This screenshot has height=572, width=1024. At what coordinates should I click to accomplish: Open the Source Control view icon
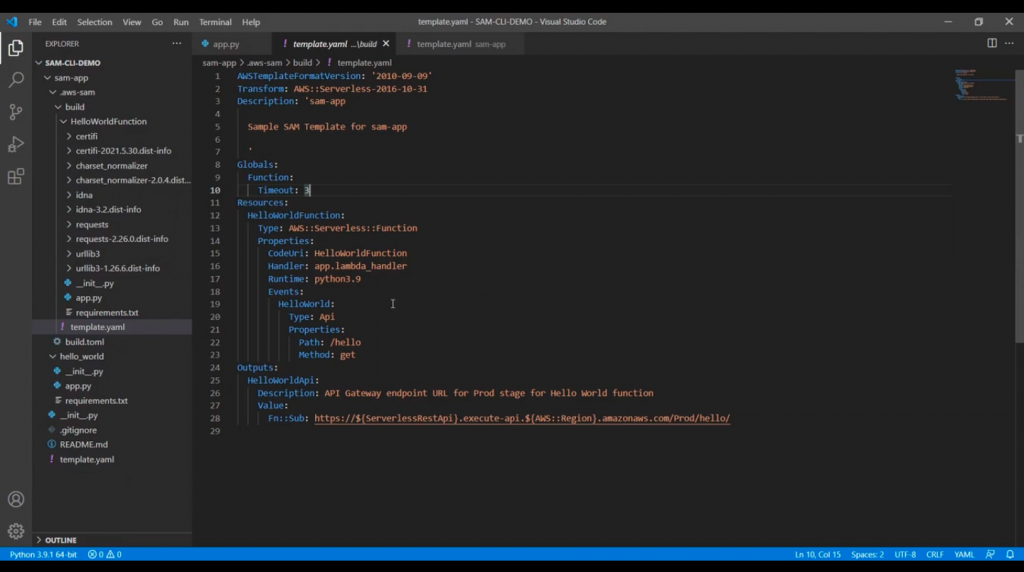coord(16,112)
